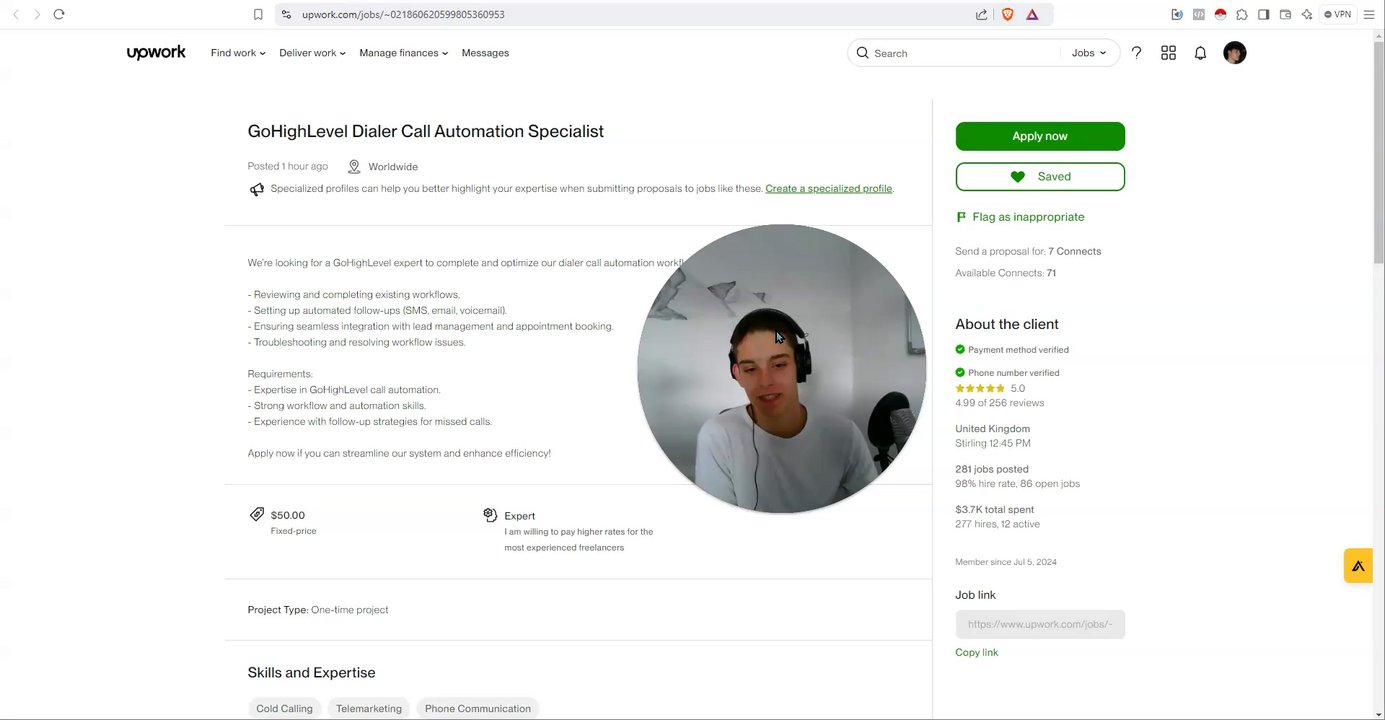Click the 4.99 of 256 reviews text
The height and width of the screenshot is (720, 1385).
point(1000,403)
